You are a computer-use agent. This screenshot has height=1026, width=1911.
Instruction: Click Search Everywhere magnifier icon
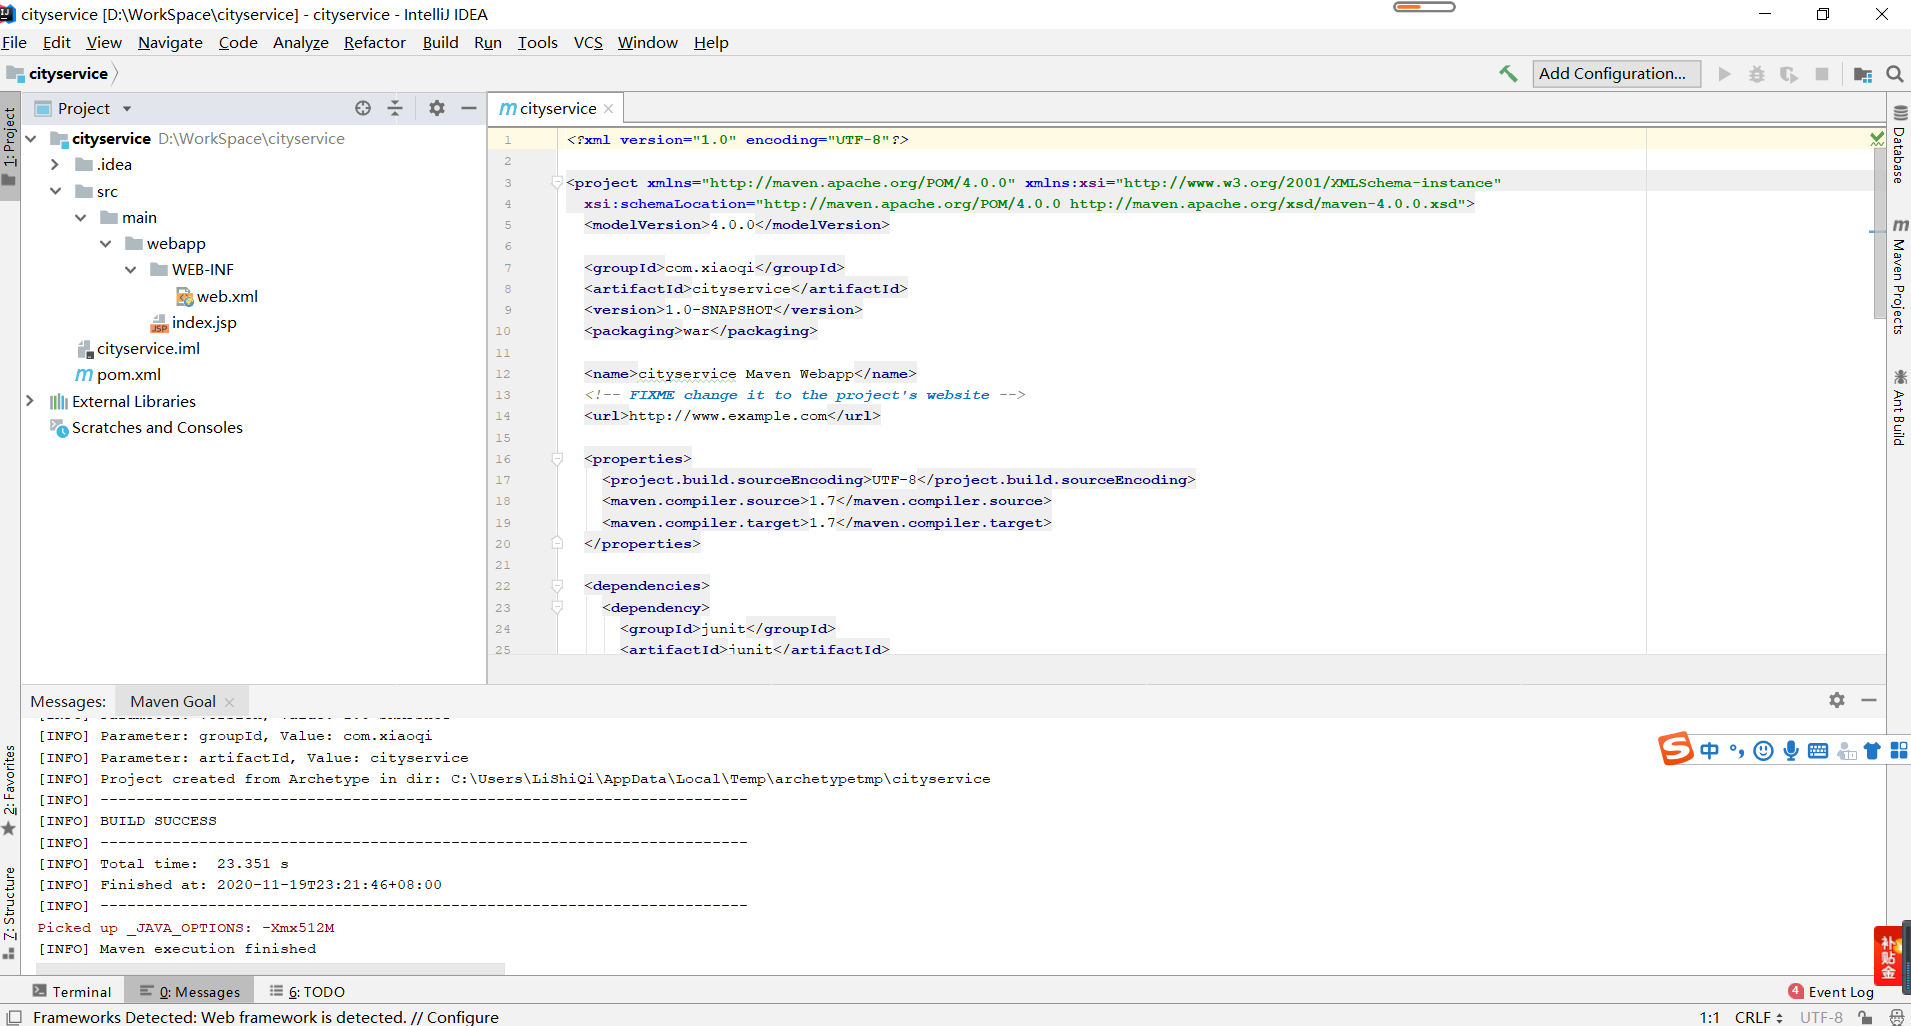1894,74
